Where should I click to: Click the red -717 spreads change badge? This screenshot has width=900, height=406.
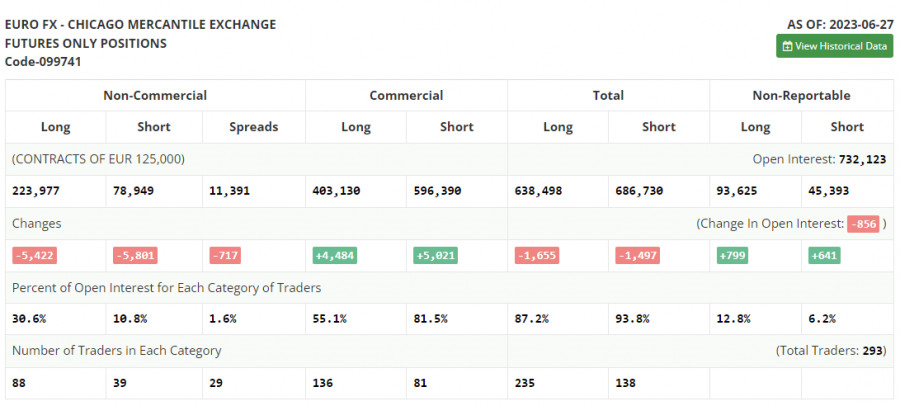pyautogui.click(x=226, y=256)
